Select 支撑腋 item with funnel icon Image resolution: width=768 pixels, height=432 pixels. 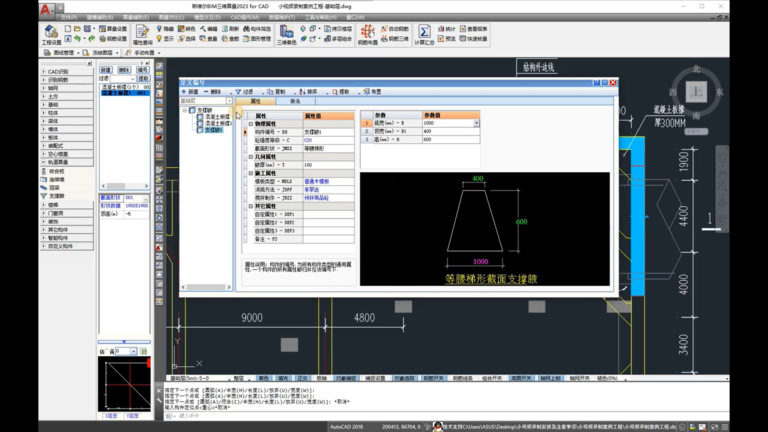(x=53, y=196)
